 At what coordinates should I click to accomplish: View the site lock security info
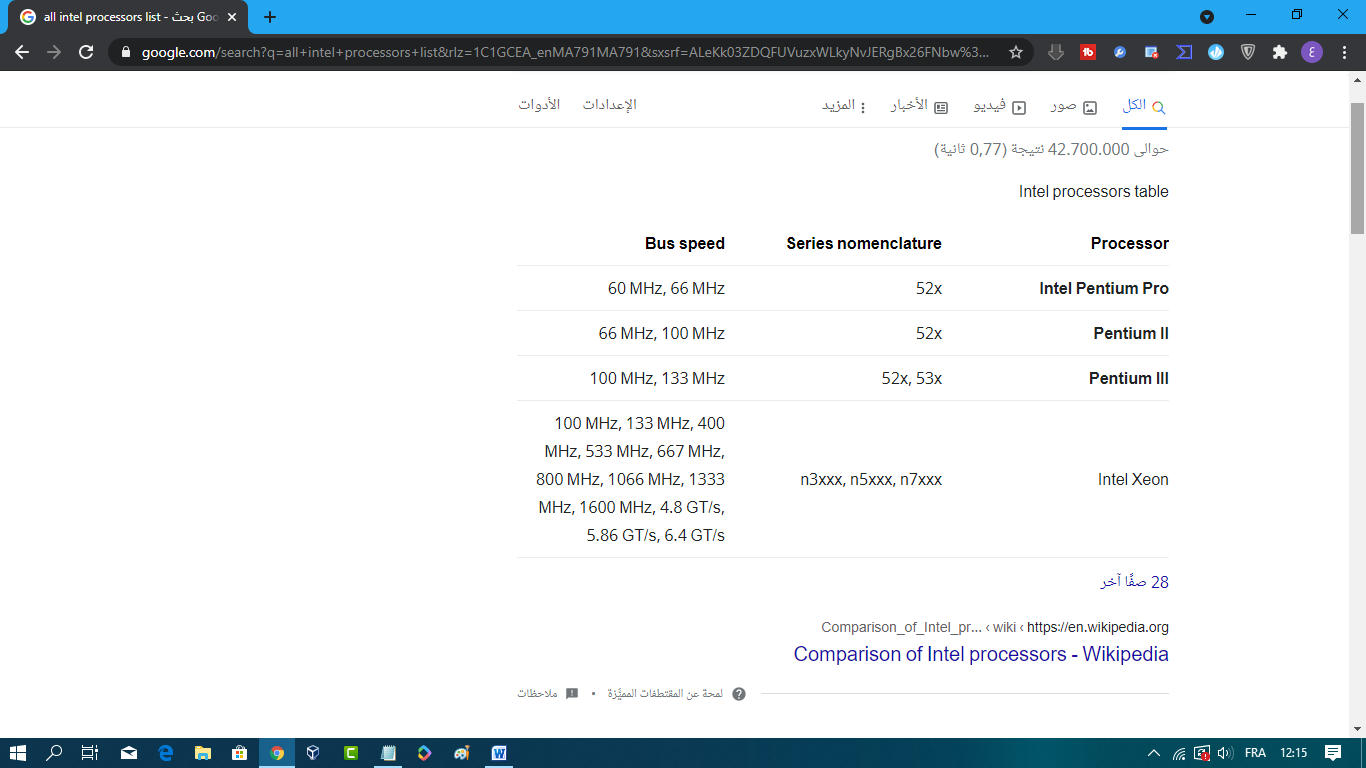[125, 52]
